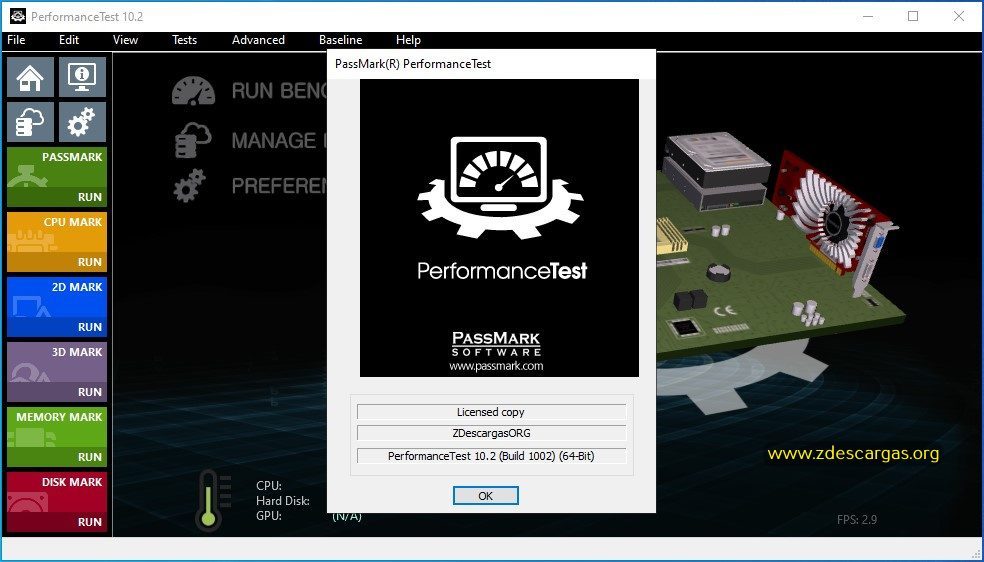This screenshot has width=984, height=562.
Task: Click the PerformanceTest app icon in title bar
Action: tap(17, 16)
